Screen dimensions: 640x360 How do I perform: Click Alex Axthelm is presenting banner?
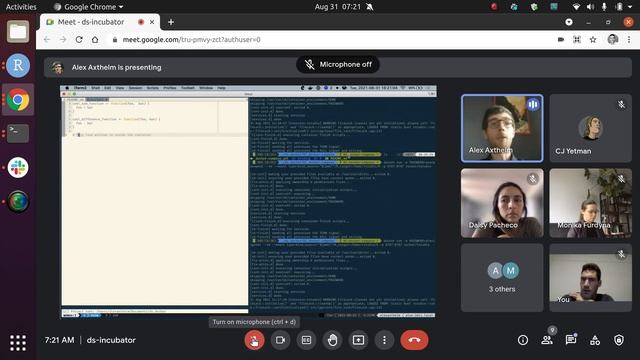[338, 67]
